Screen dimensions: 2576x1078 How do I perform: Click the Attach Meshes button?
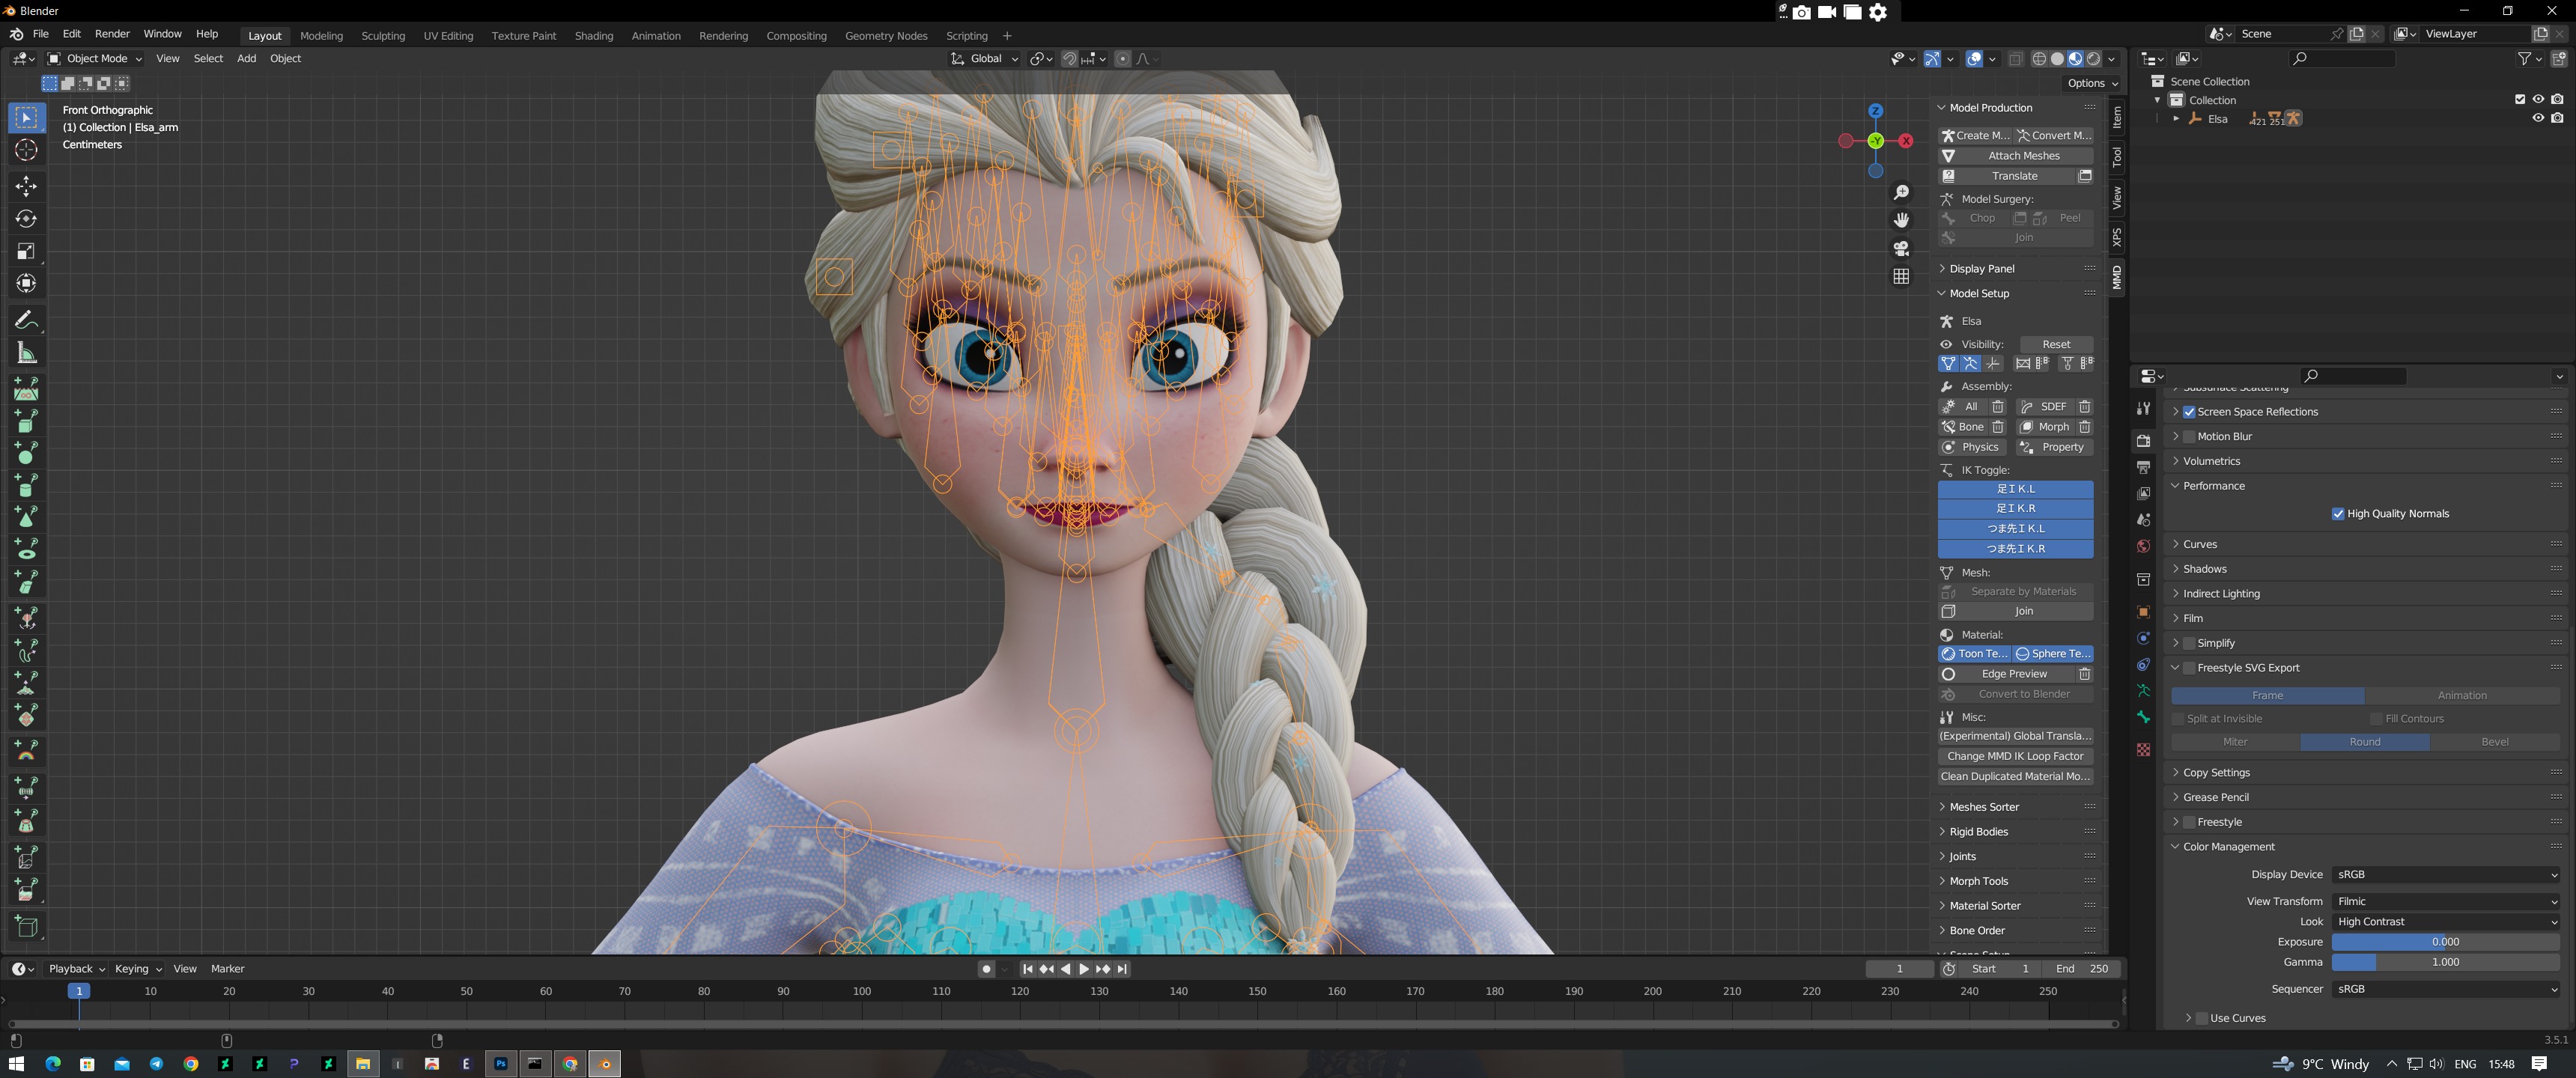click(x=2015, y=156)
